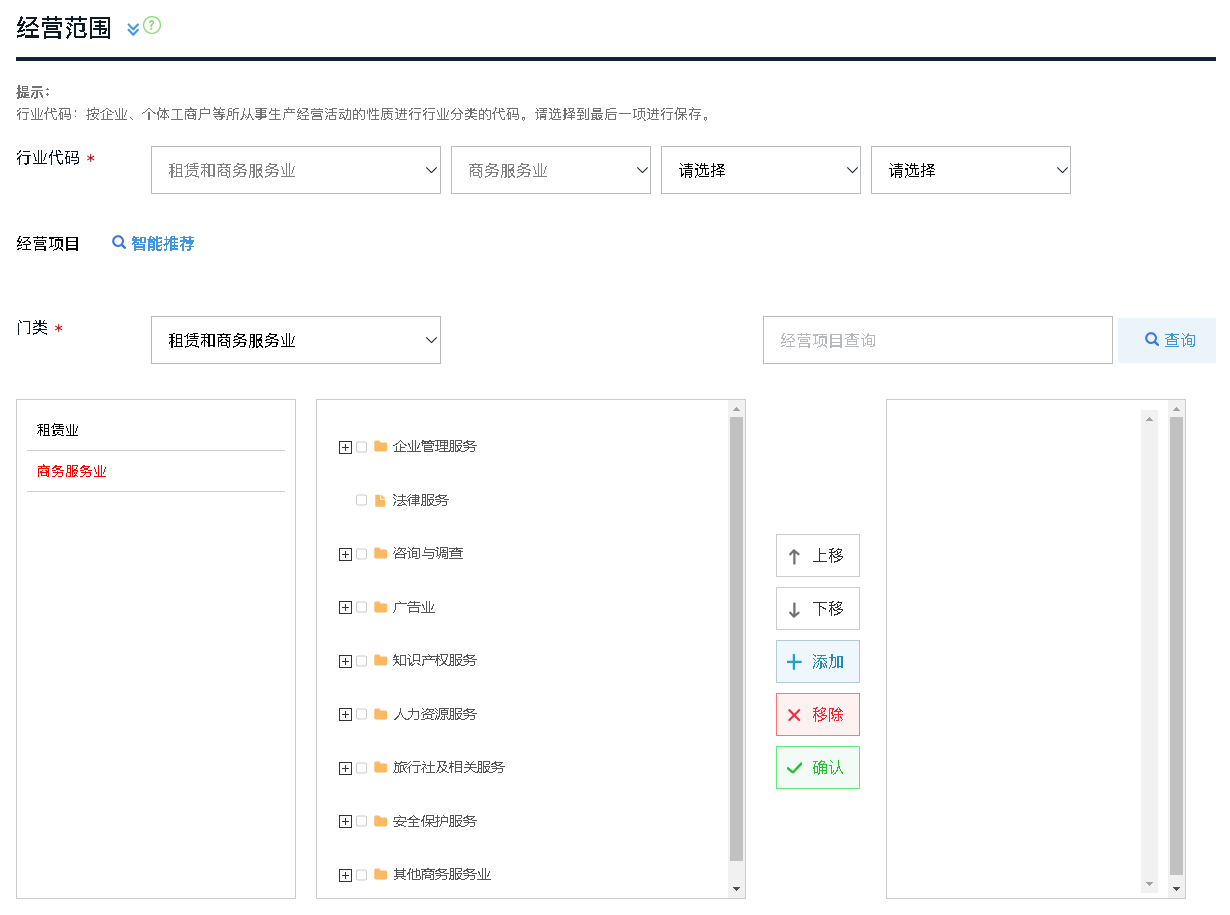Click the blue plus icon on 添加 button
The height and width of the screenshot is (915, 1230).
pyautogui.click(x=796, y=661)
